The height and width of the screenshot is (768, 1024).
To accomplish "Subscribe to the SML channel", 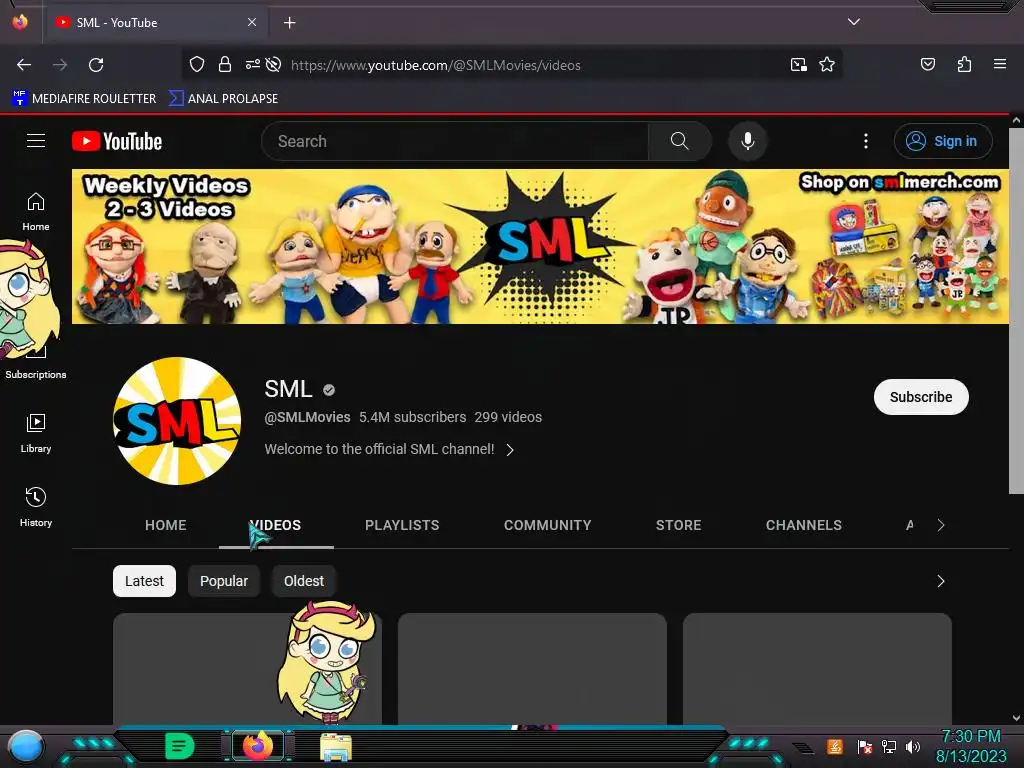I will pyautogui.click(x=921, y=397).
